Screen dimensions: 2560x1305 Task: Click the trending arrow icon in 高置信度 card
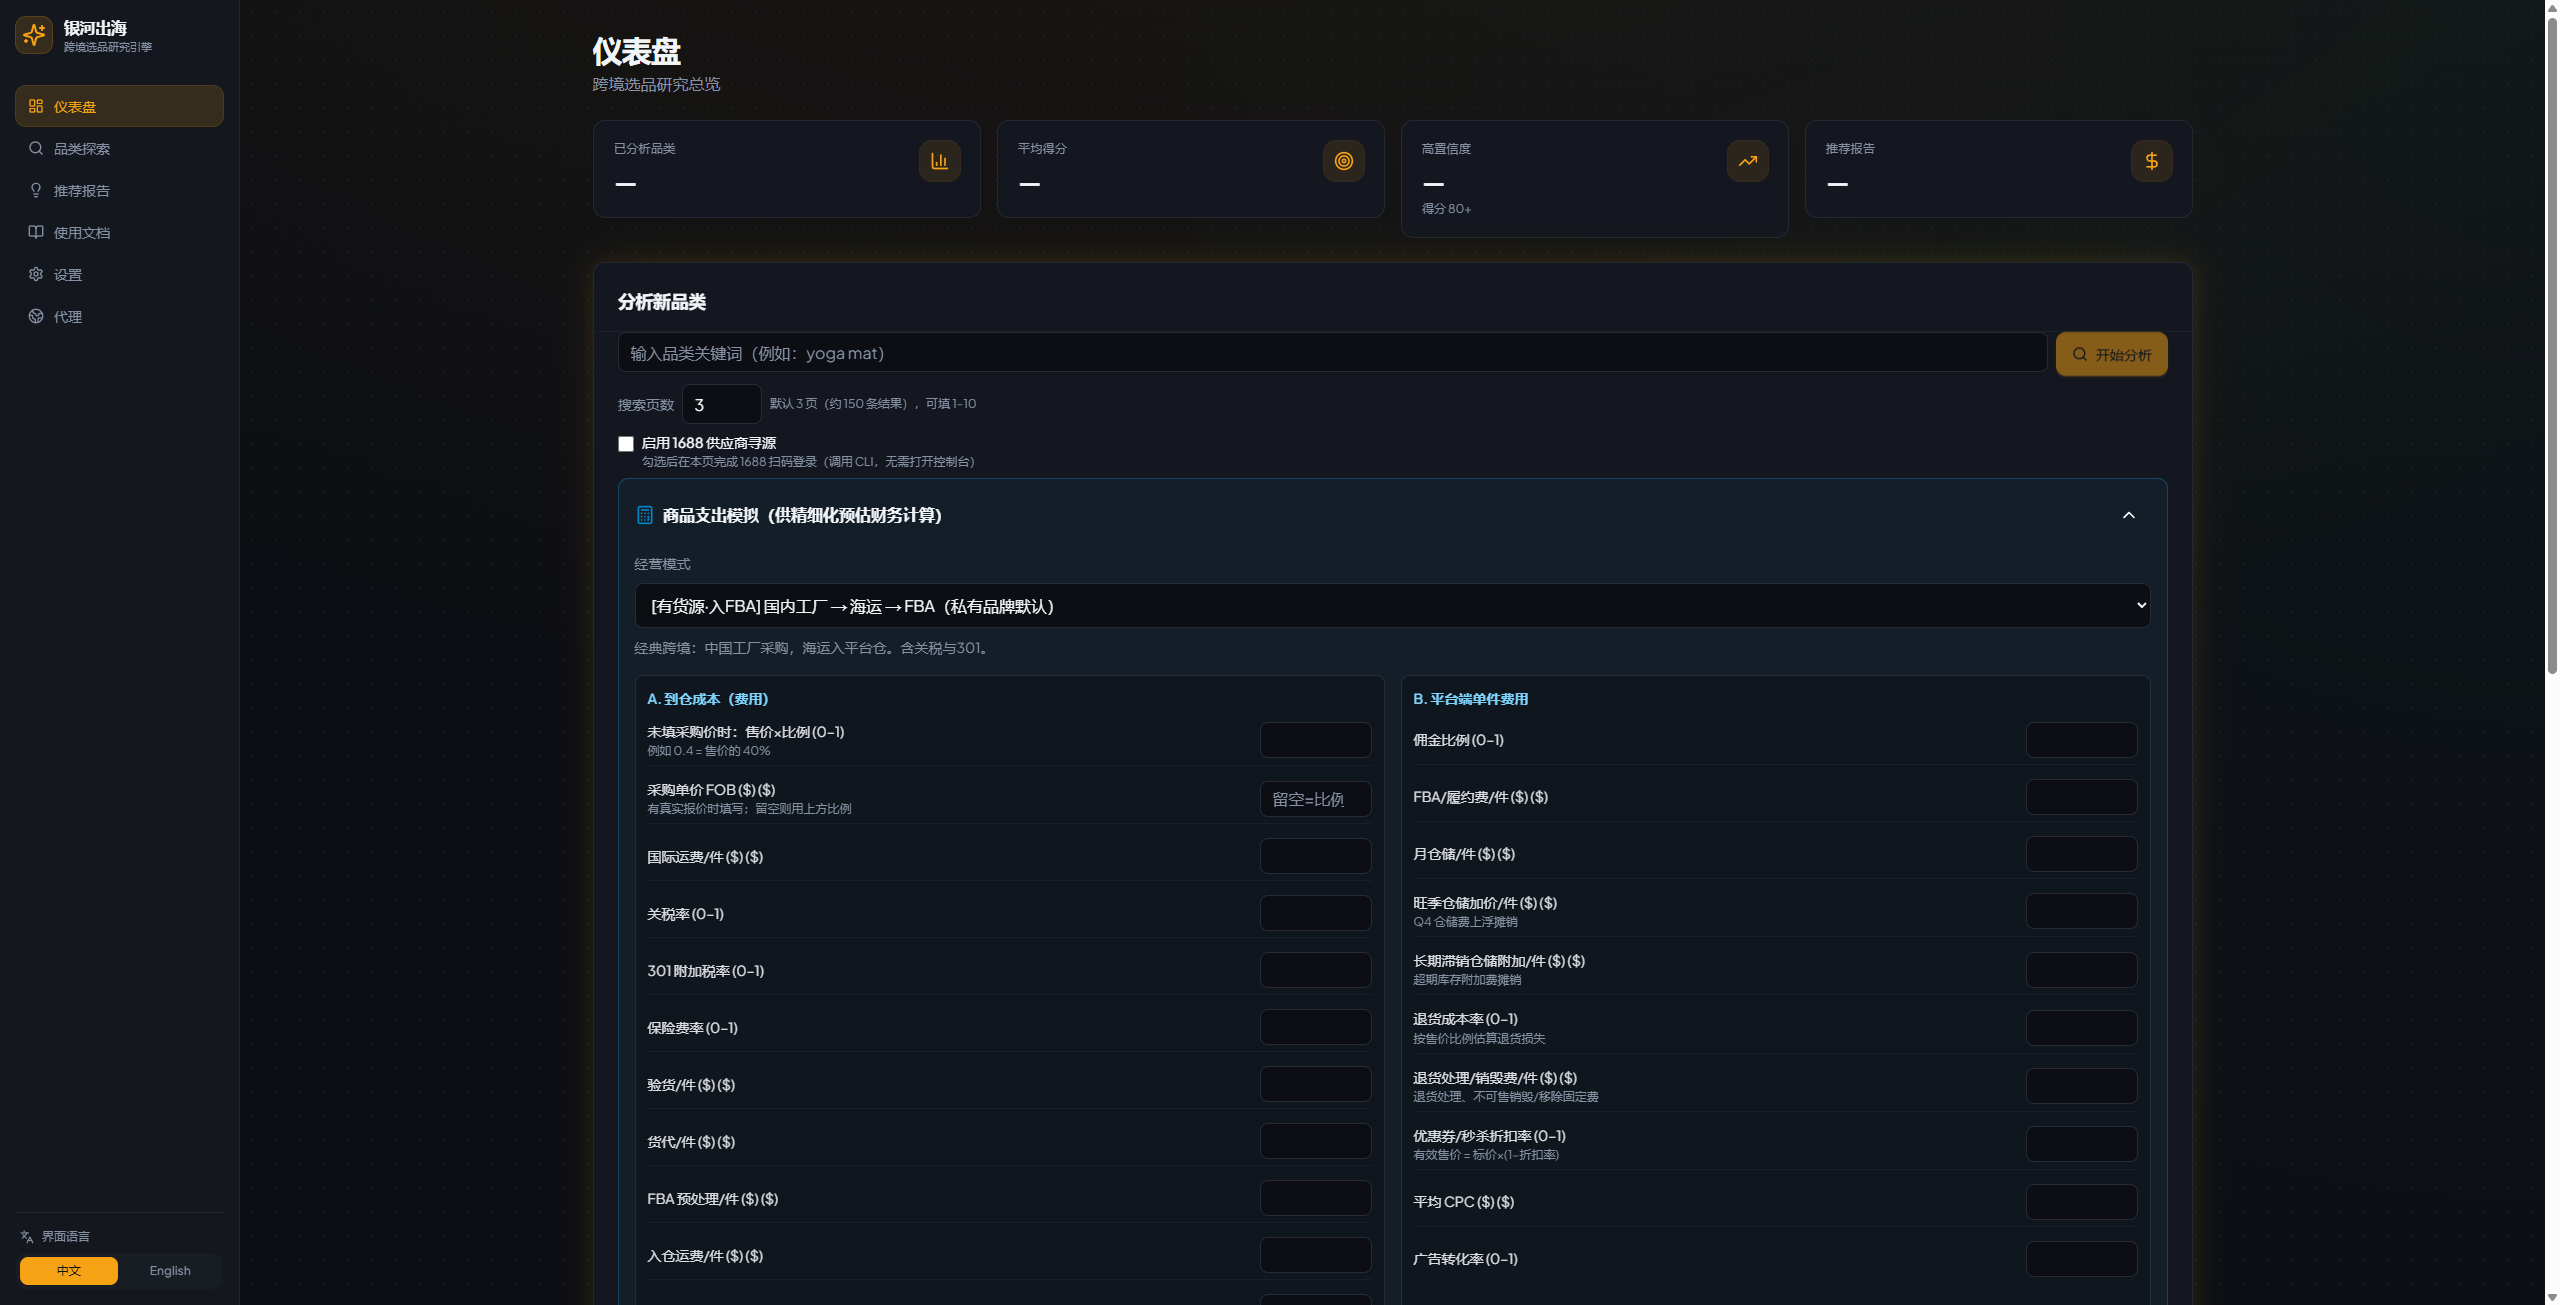click(x=1747, y=161)
